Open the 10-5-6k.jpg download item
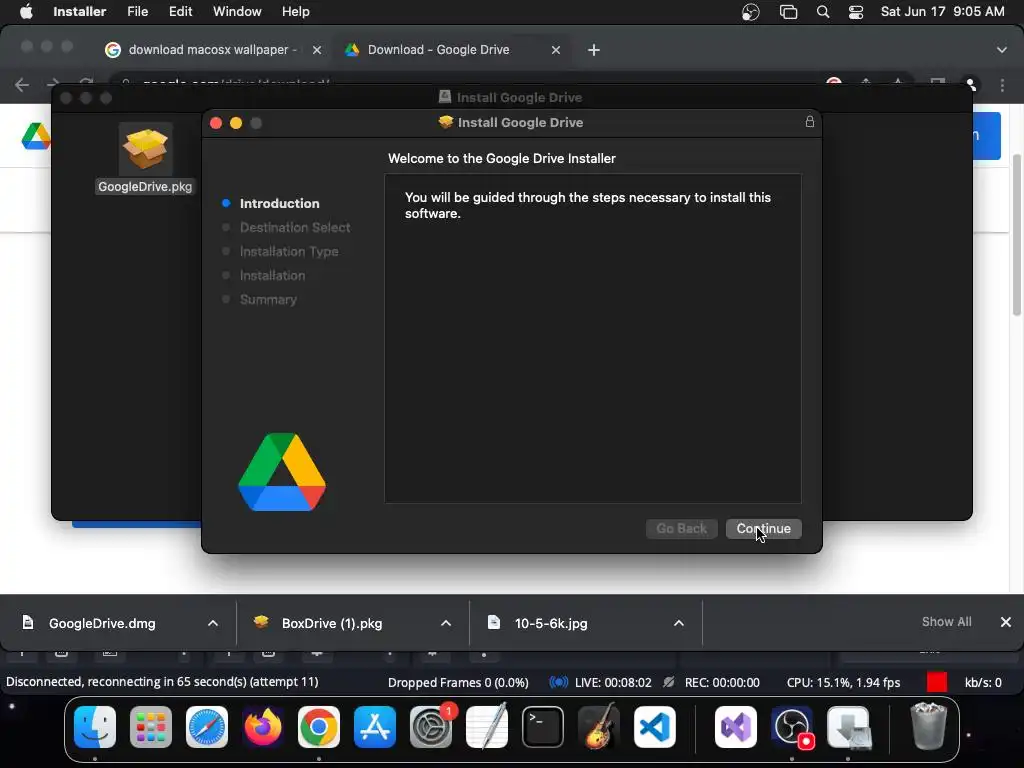Viewport: 1024px width, 768px height. click(x=551, y=623)
